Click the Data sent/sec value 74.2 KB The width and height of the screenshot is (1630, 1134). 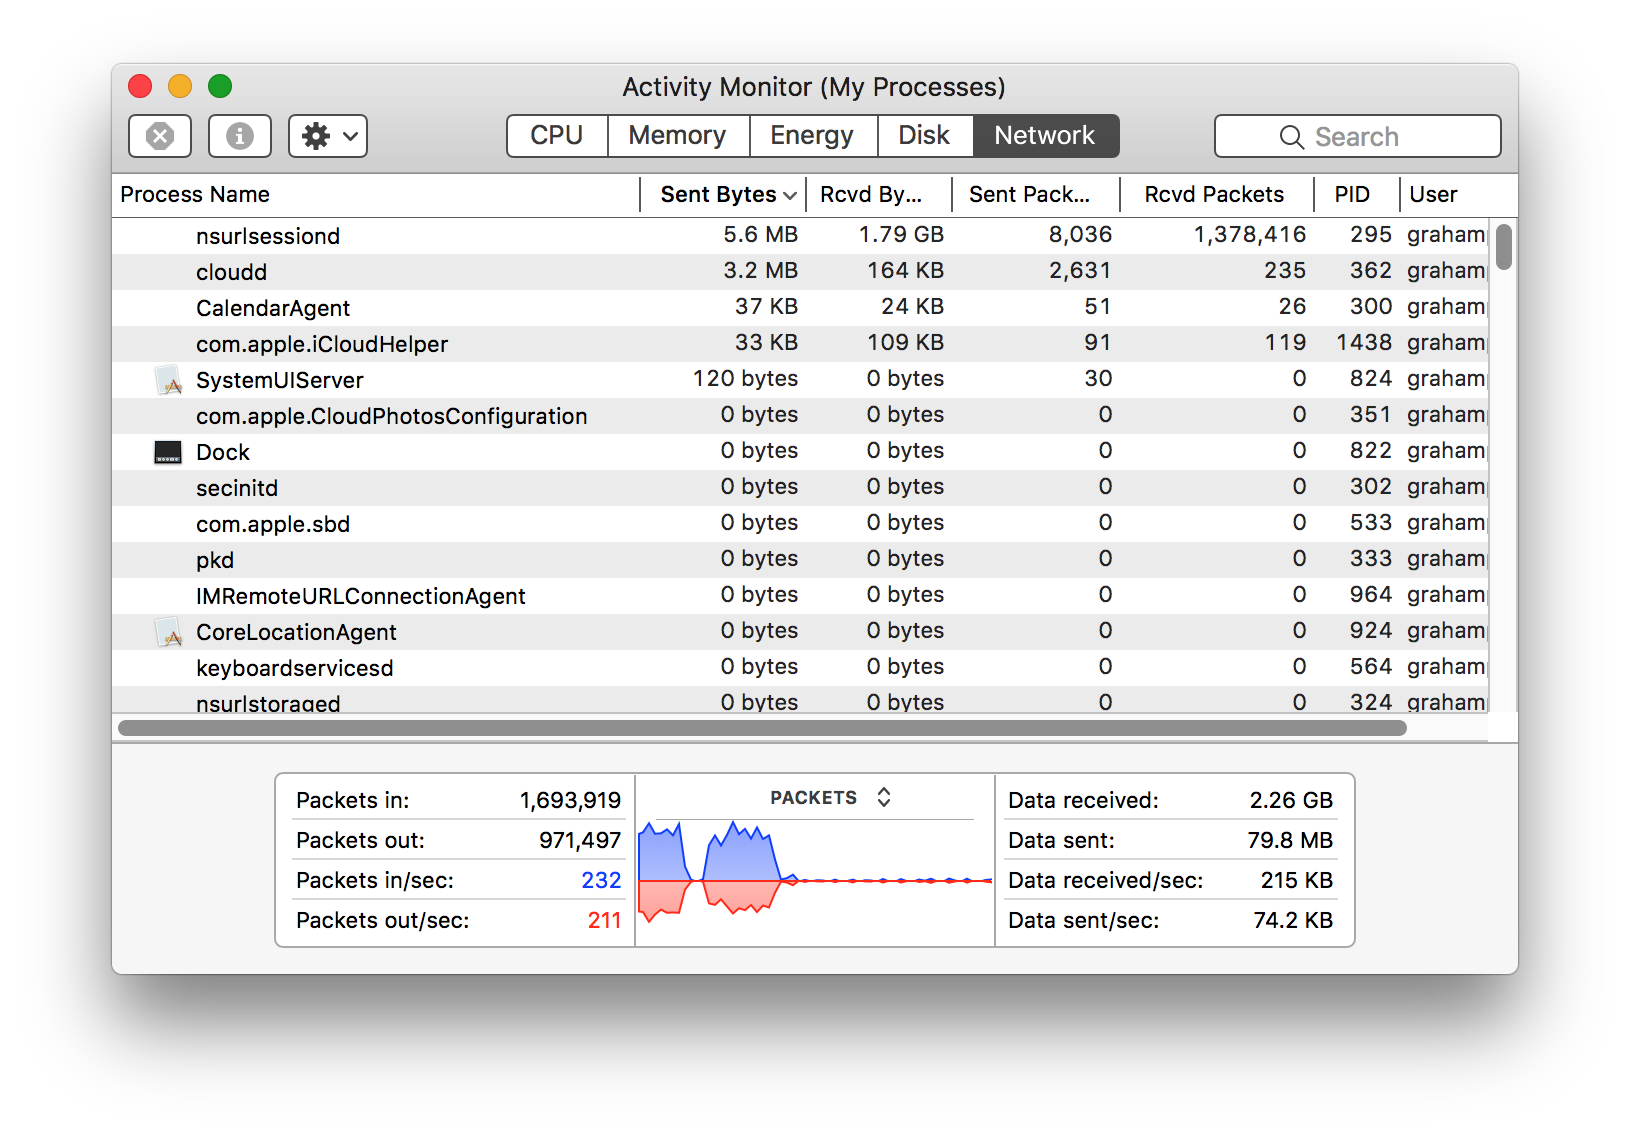(1293, 920)
